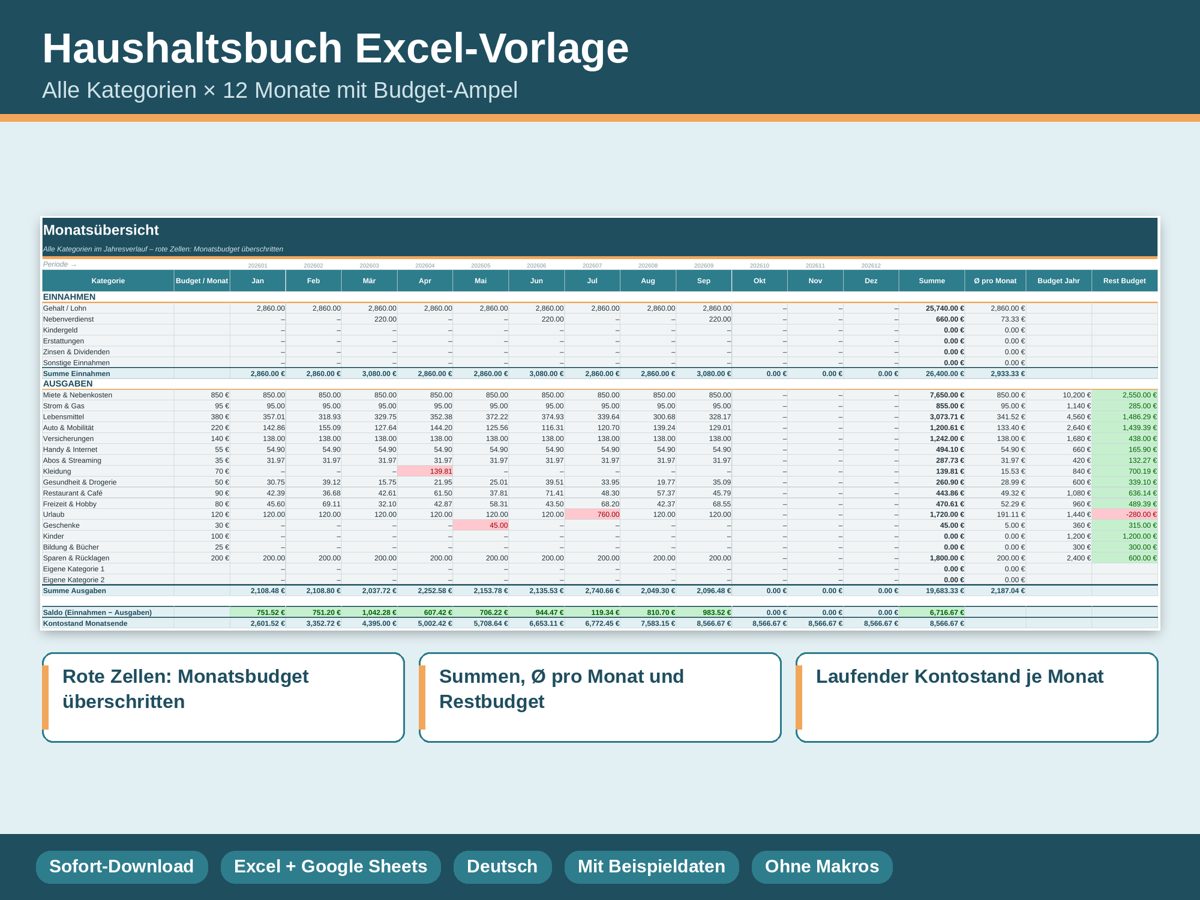Open the 'Summen, Ø pro Monat und Restbudget' card
The width and height of the screenshot is (1200, 900).
tap(600, 697)
